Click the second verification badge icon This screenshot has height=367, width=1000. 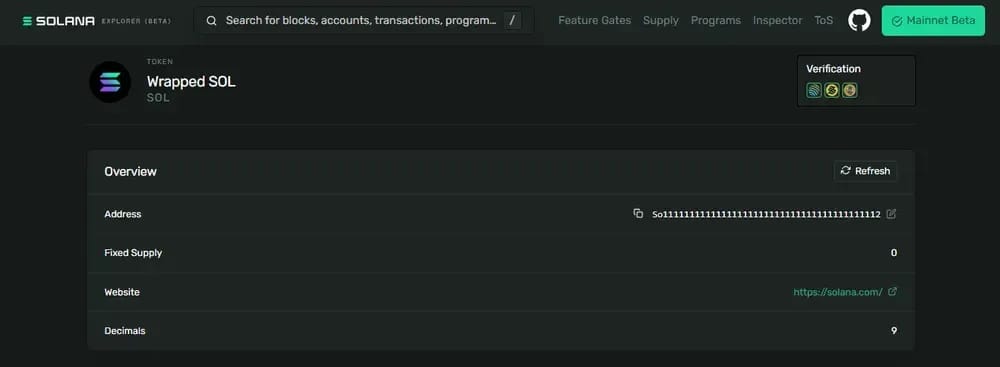tap(832, 91)
